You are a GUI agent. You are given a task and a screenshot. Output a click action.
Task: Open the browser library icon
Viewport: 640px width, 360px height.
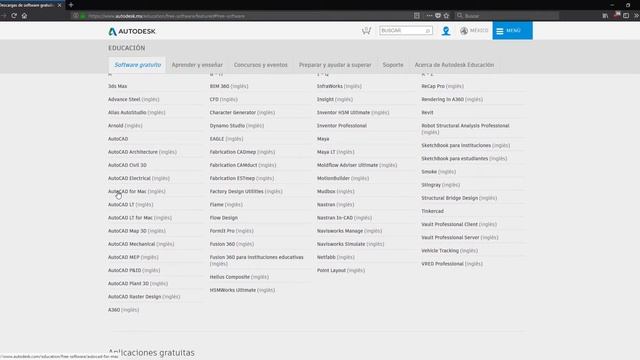pos(605,16)
